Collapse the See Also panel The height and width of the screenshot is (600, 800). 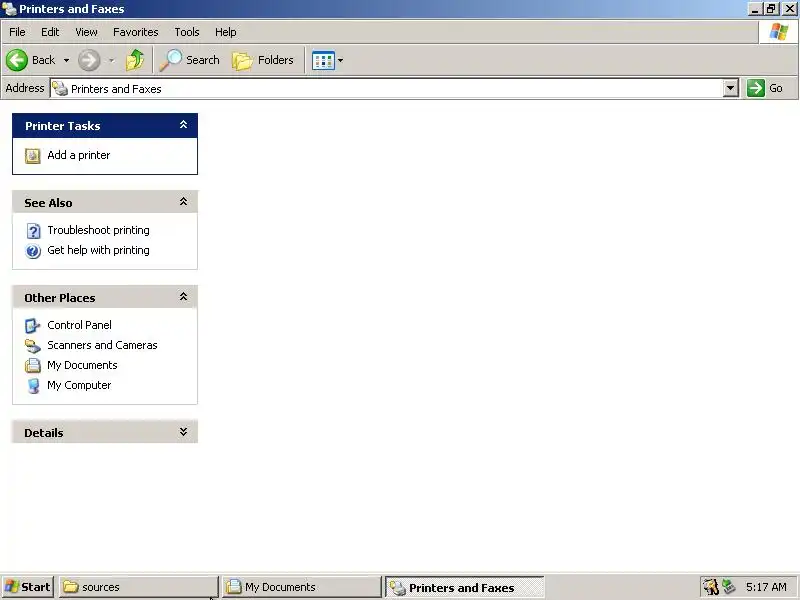[183, 202]
